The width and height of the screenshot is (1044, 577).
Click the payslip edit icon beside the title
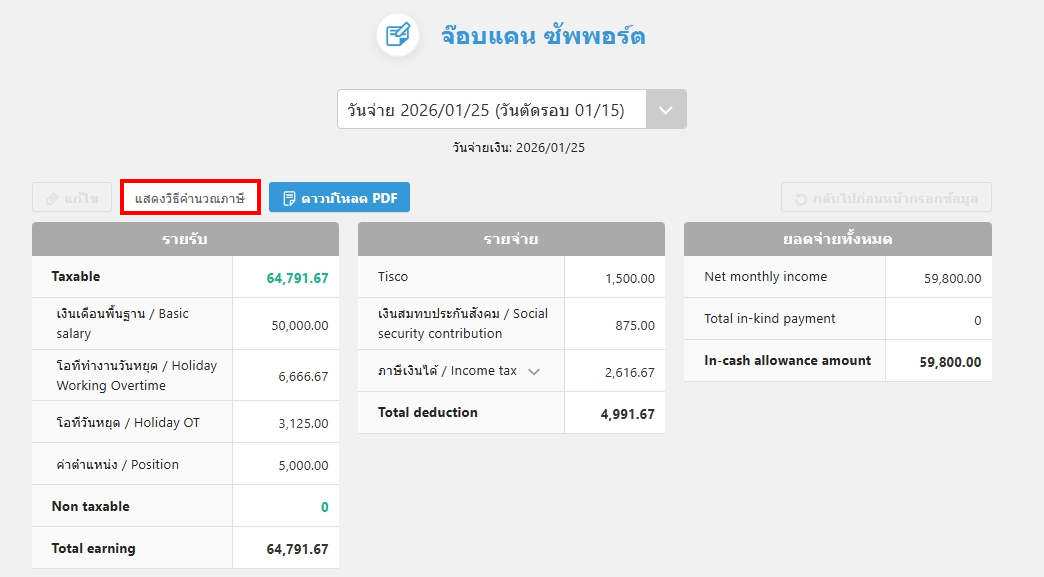[397, 35]
